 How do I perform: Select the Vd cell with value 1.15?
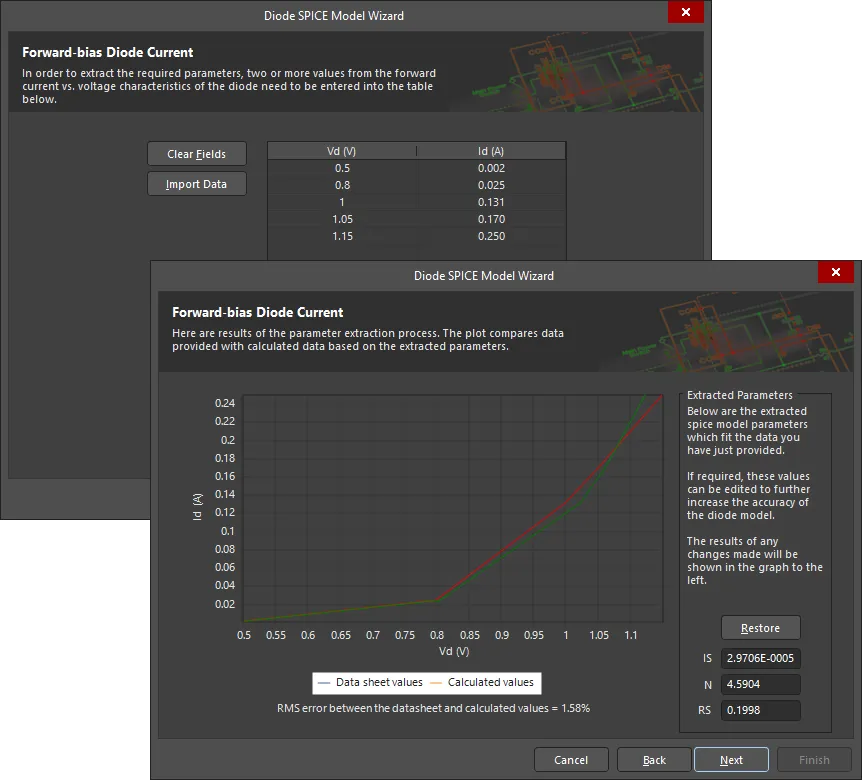342,236
